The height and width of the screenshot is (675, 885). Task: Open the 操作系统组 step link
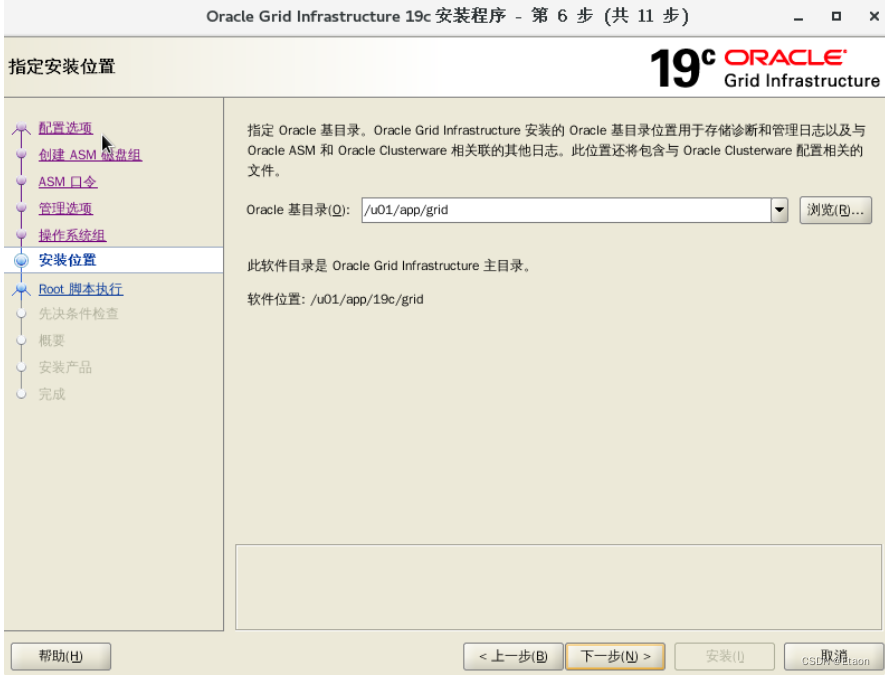72,235
